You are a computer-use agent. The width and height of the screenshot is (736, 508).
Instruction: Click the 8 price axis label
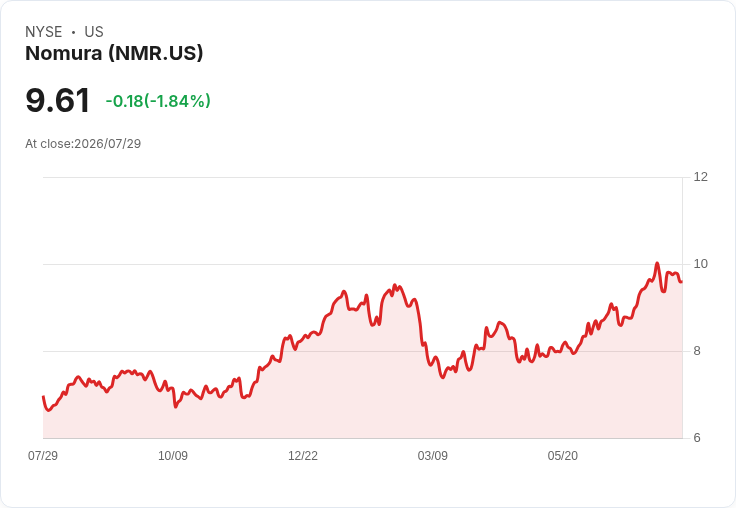tap(697, 351)
